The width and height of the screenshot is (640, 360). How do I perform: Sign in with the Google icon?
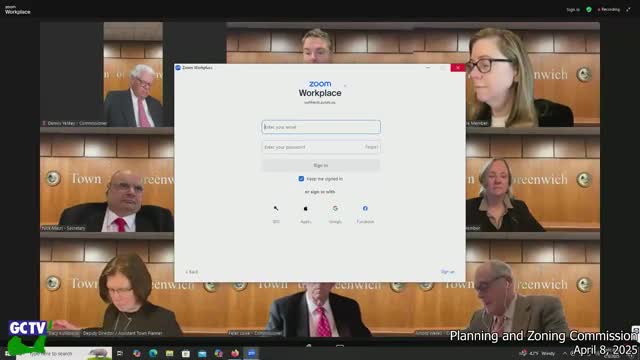click(x=335, y=209)
